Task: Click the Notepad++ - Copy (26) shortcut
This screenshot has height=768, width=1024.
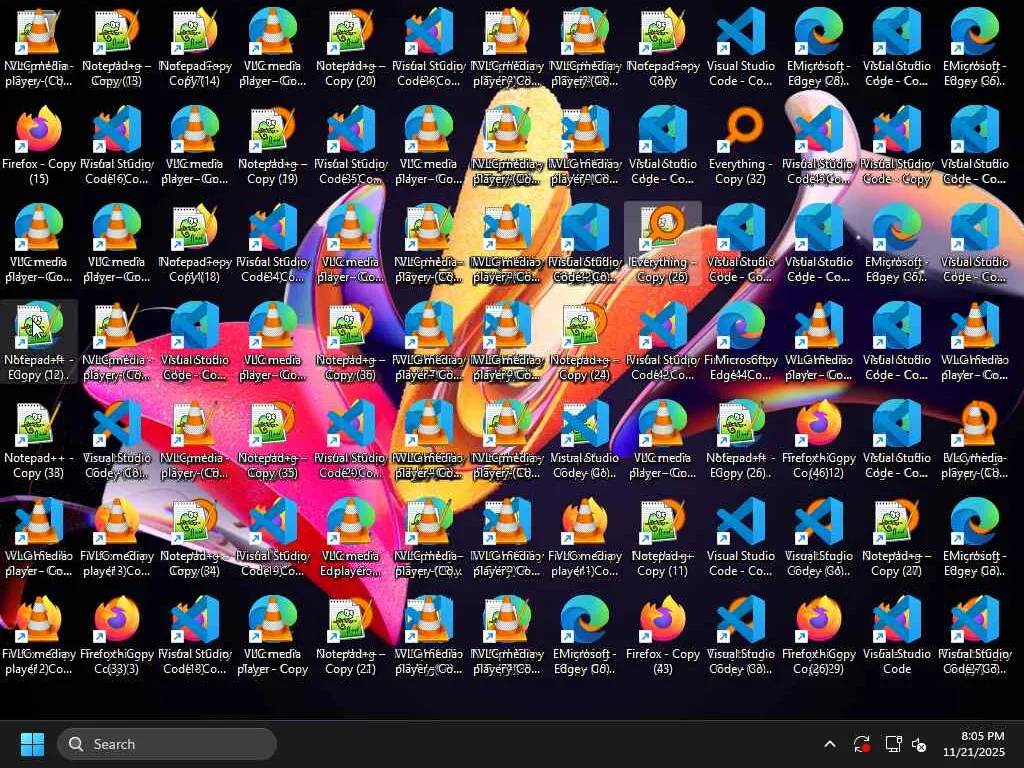Action: pos(741,440)
